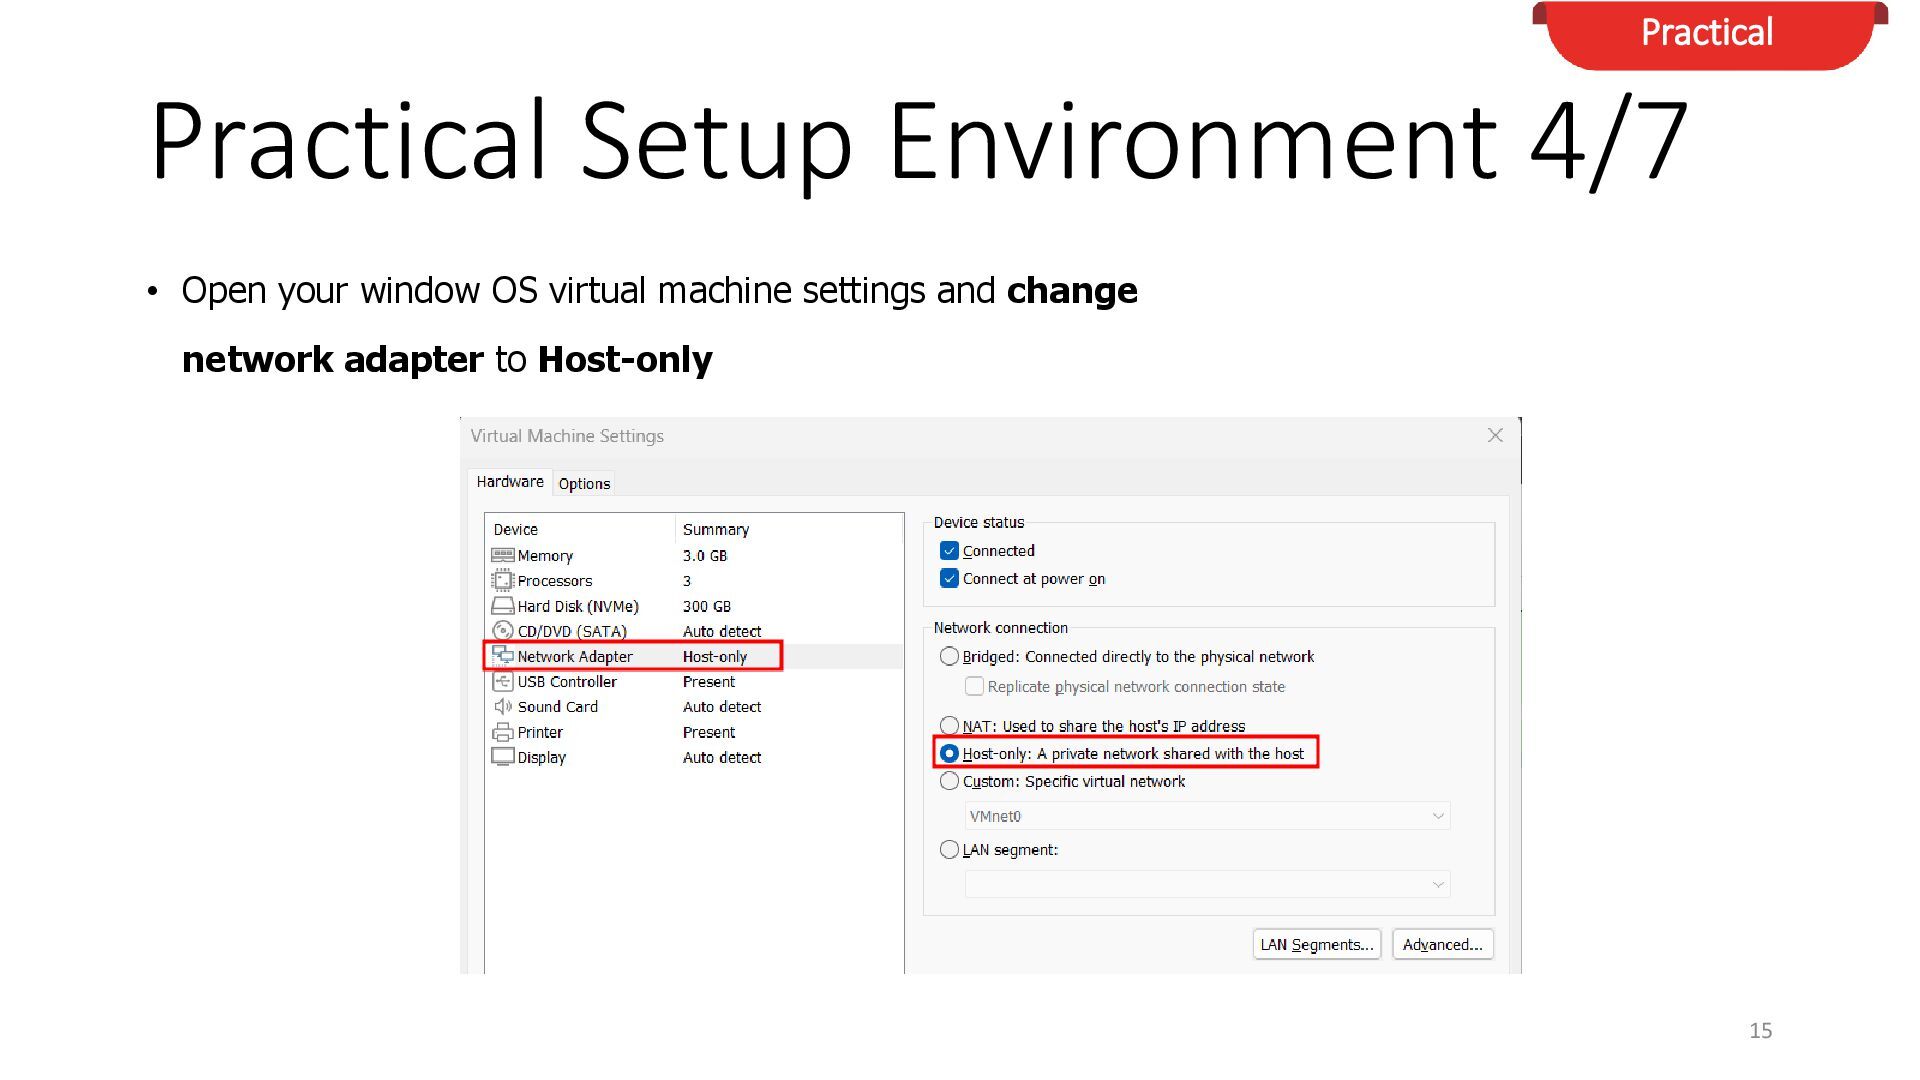The height and width of the screenshot is (1080, 1920).
Task: Select the Network Adapter icon
Action: click(x=502, y=656)
